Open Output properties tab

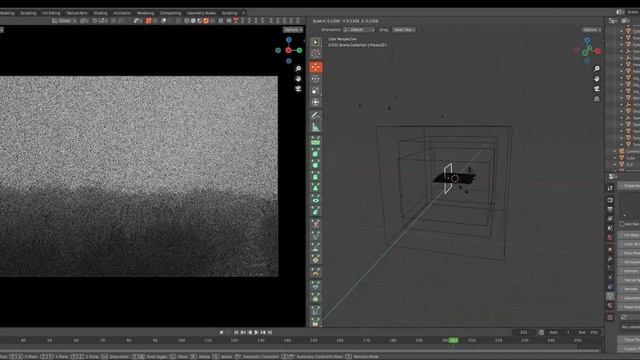click(x=610, y=209)
